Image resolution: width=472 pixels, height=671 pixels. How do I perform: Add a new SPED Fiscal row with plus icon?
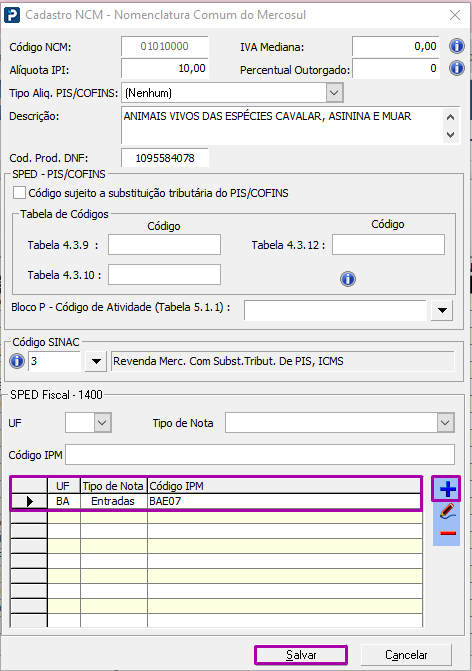[x=447, y=489]
